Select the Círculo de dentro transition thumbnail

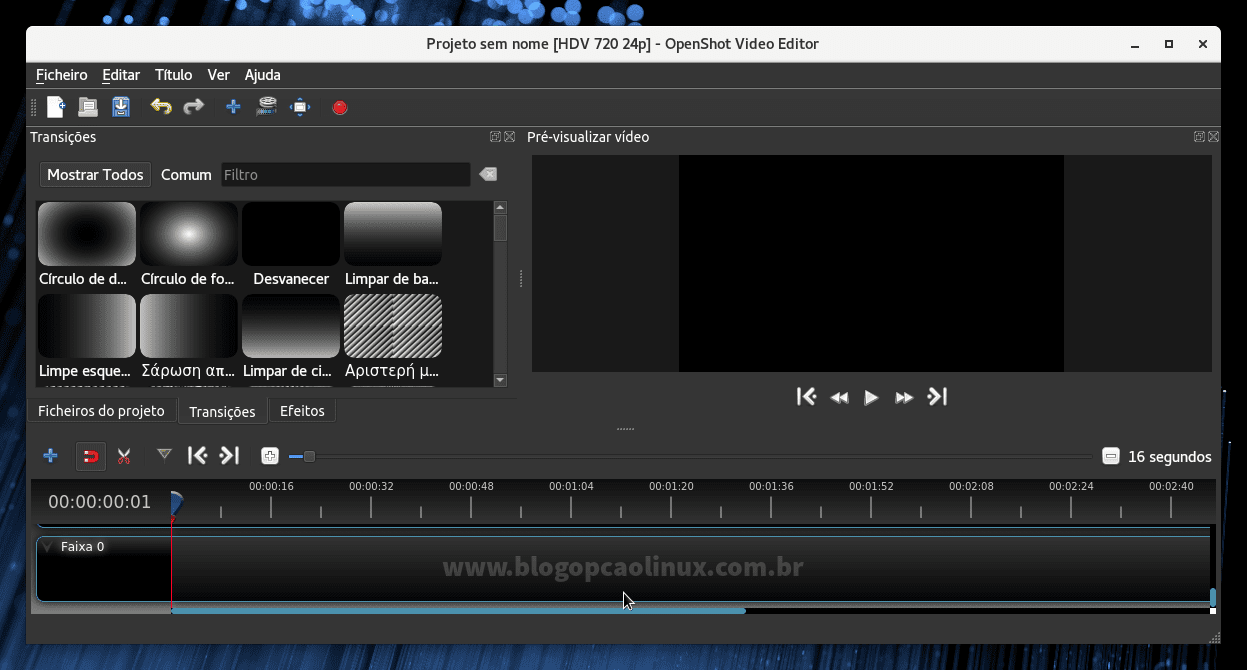click(x=87, y=234)
